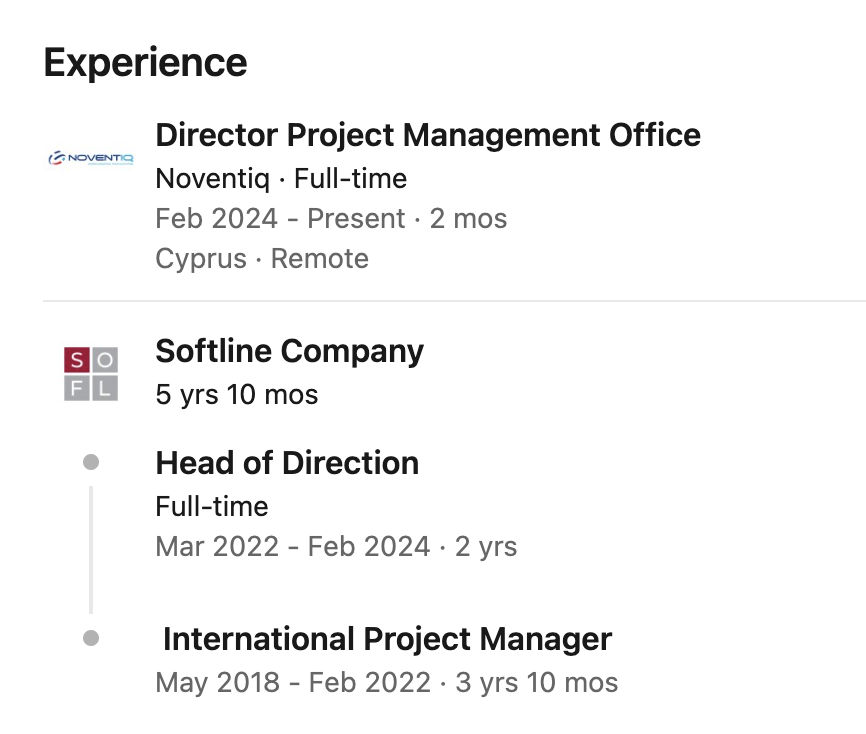Click the "Cyprus · Remote" location text

pos(262,258)
